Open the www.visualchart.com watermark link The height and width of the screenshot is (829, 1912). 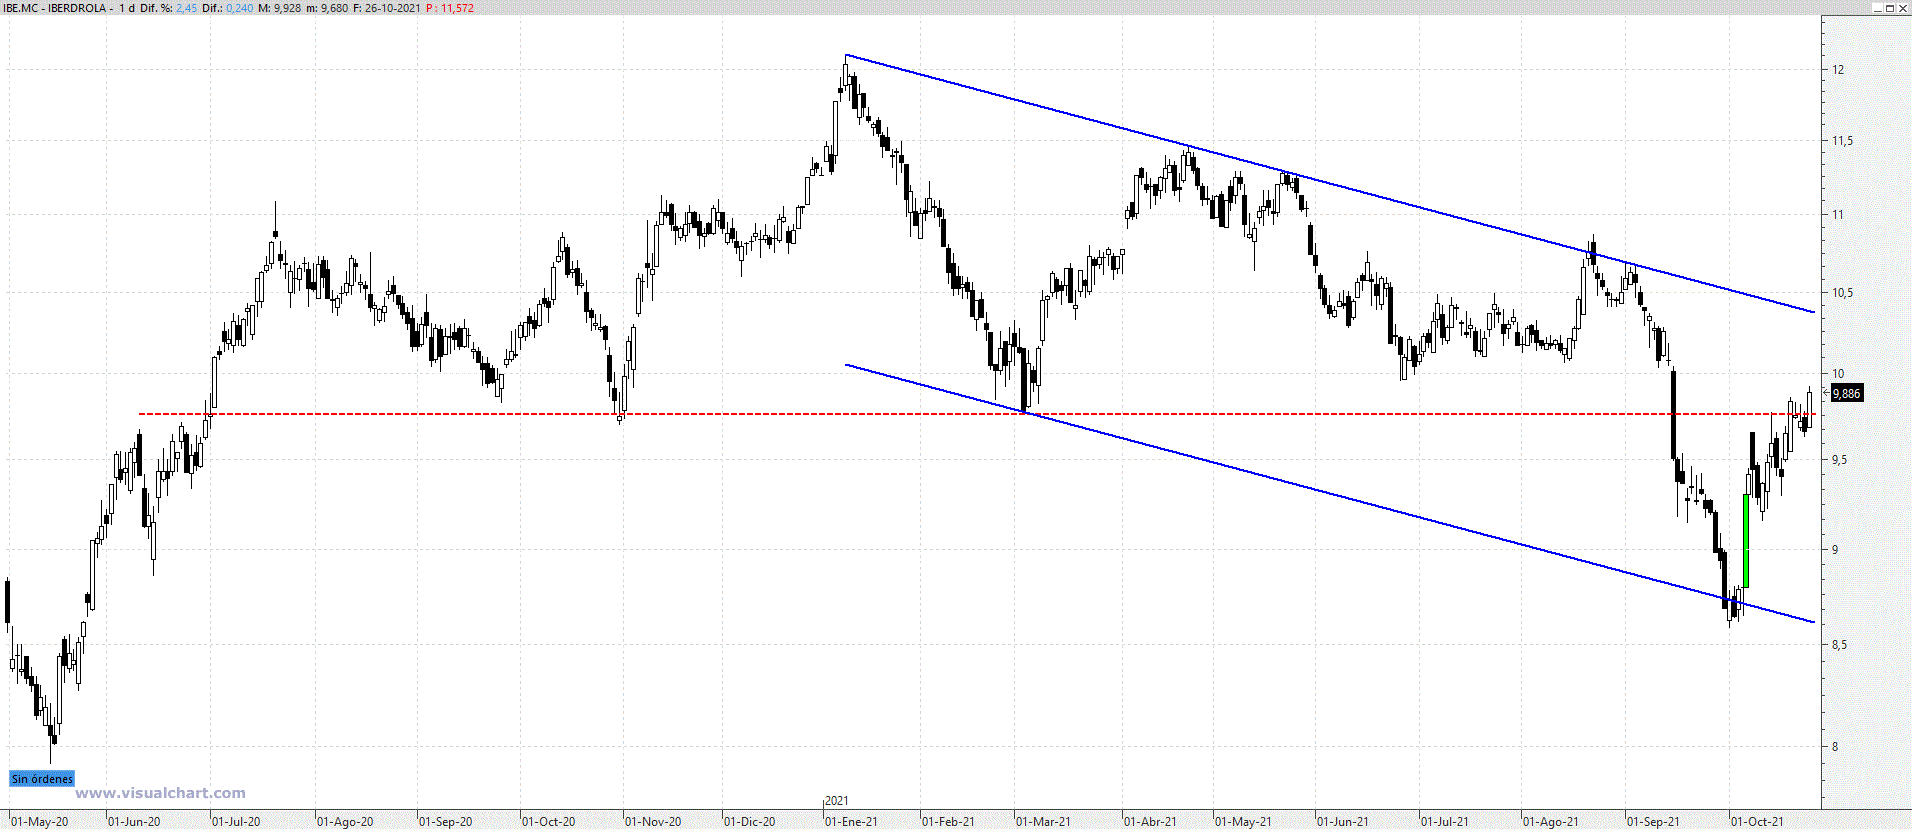[160, 793]
